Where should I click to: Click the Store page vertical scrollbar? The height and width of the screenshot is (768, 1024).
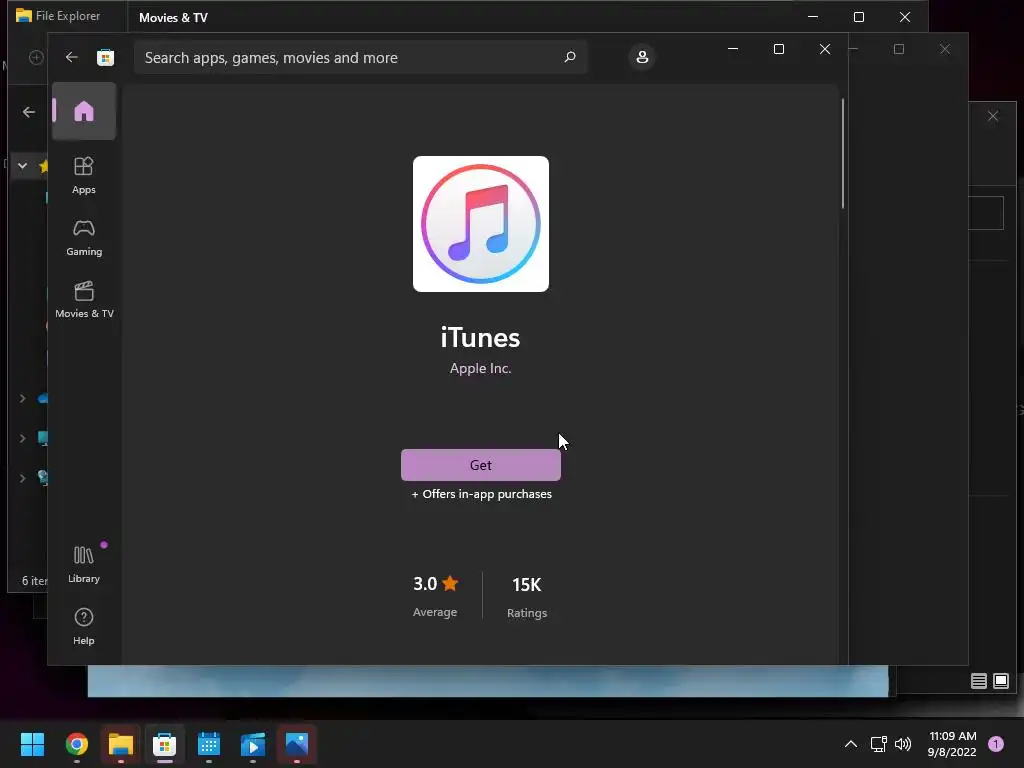click(x=842, y=154)
